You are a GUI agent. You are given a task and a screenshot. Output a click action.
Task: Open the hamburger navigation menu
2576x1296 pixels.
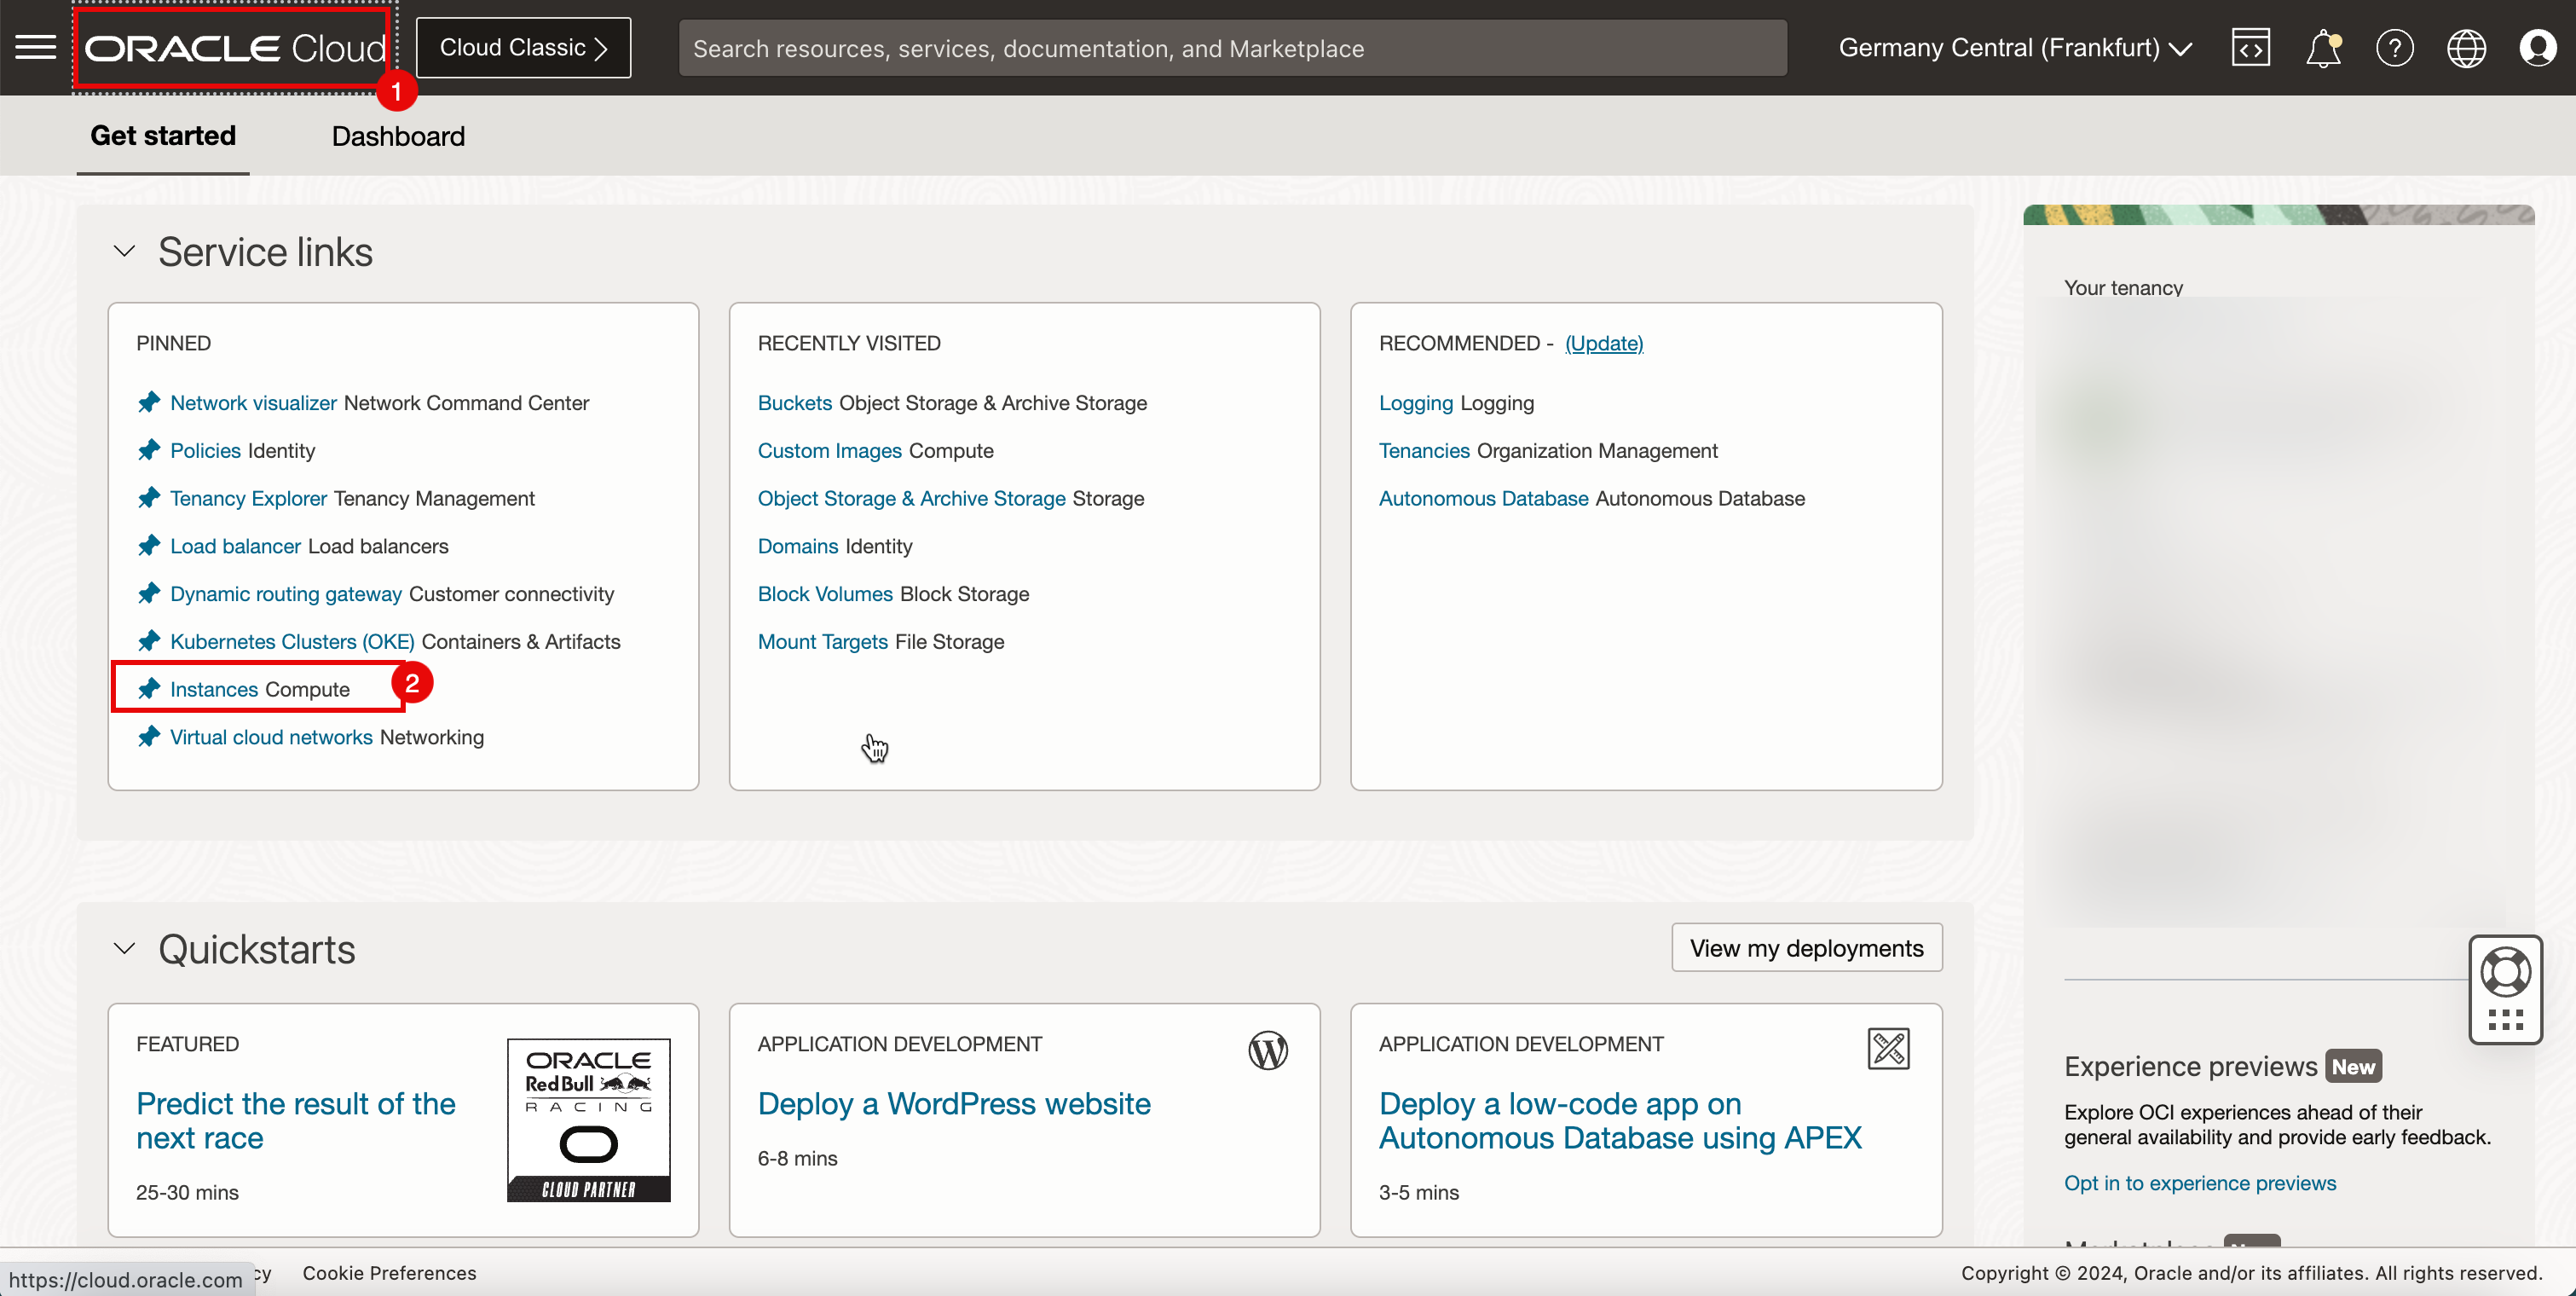click(36, 47)
